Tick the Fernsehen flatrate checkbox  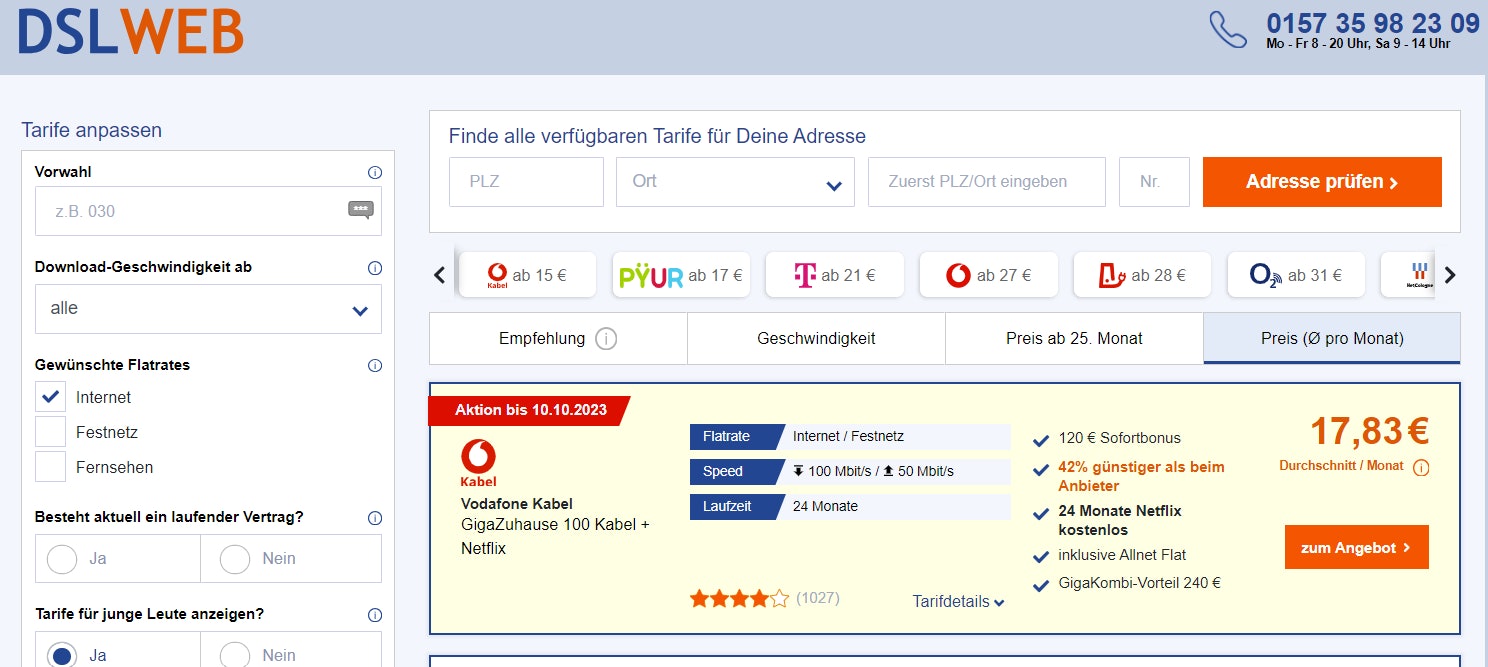click(51, 467)
